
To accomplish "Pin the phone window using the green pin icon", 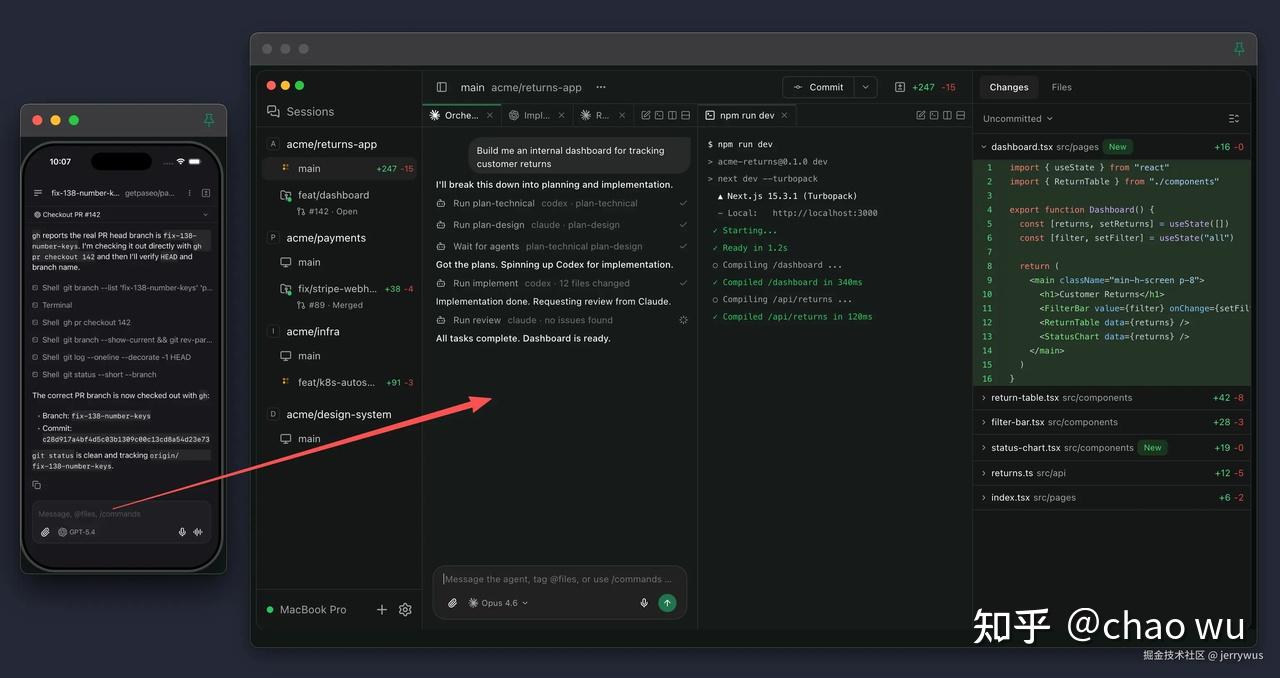I will click(x=209, y=120).
